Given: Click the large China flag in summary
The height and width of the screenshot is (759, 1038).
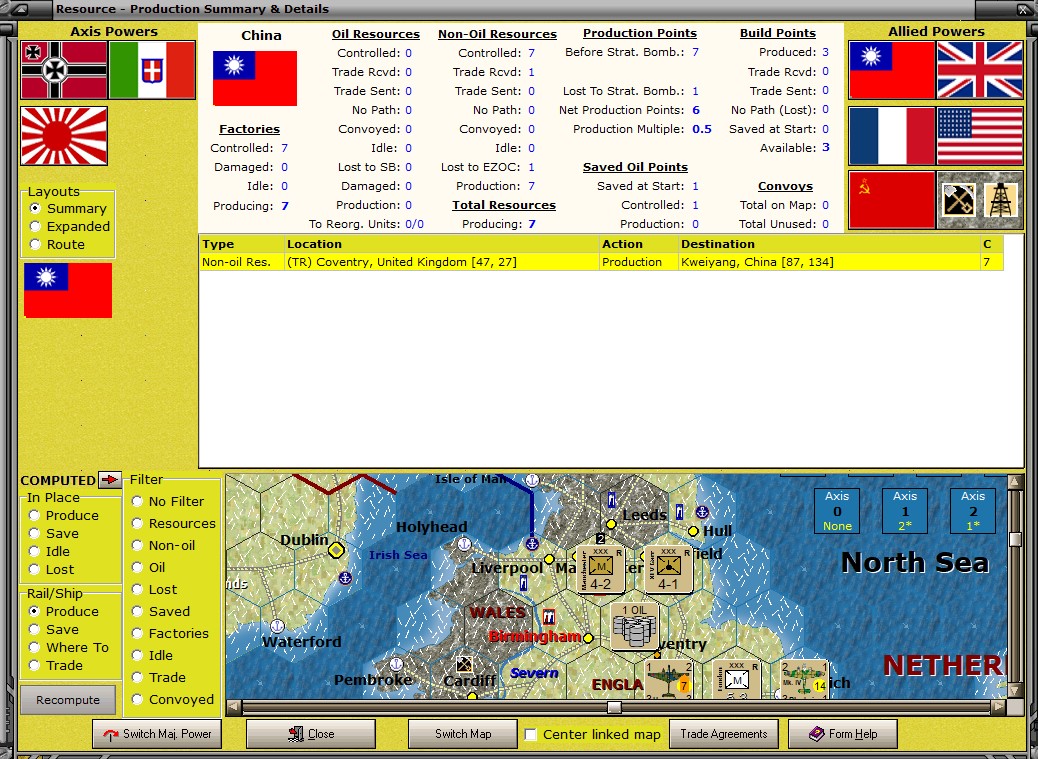Looking at the screenshot, I should point(255,78).
